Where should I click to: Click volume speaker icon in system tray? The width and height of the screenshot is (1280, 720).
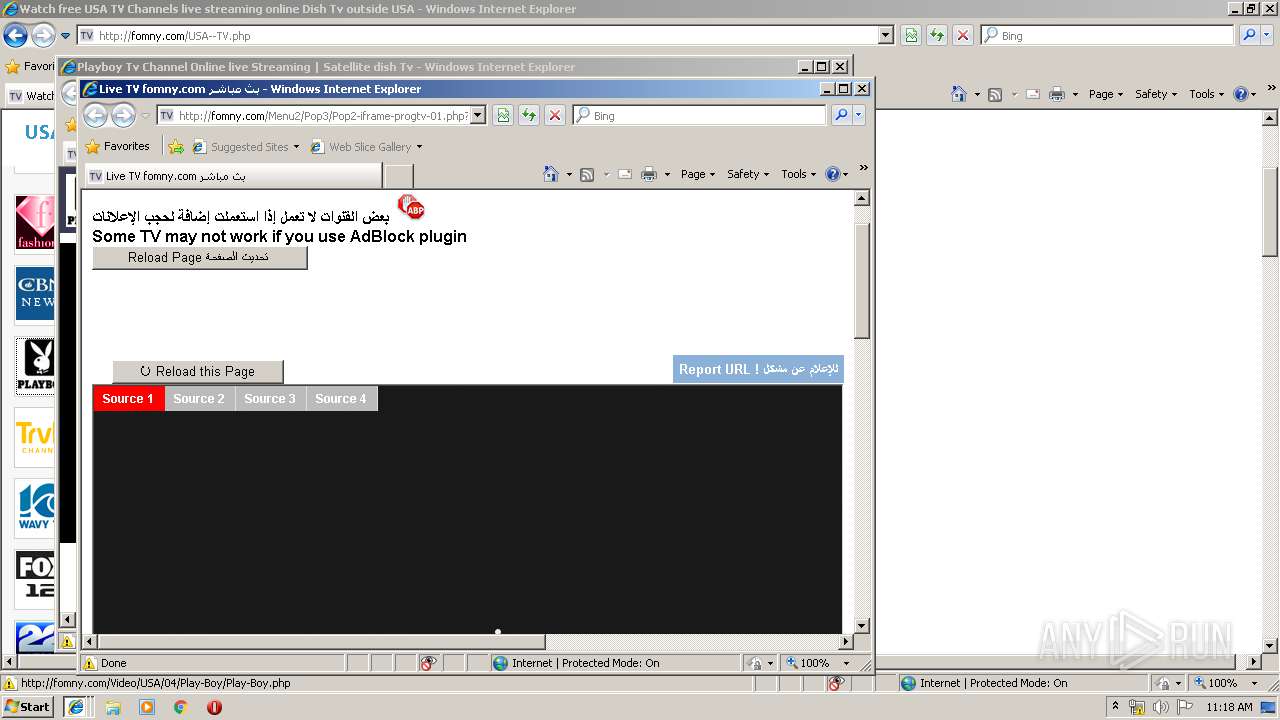[x=1161, y=707]
